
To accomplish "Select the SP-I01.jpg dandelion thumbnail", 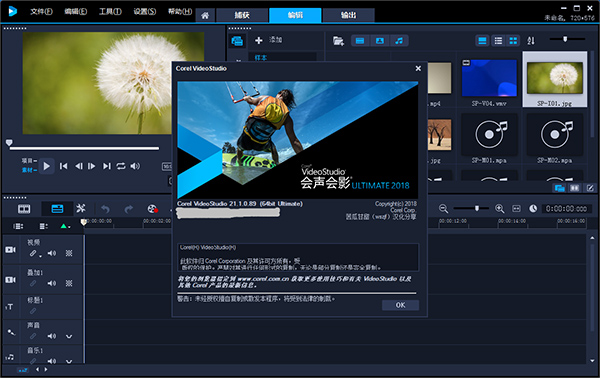I will click(x=555, y=78).
